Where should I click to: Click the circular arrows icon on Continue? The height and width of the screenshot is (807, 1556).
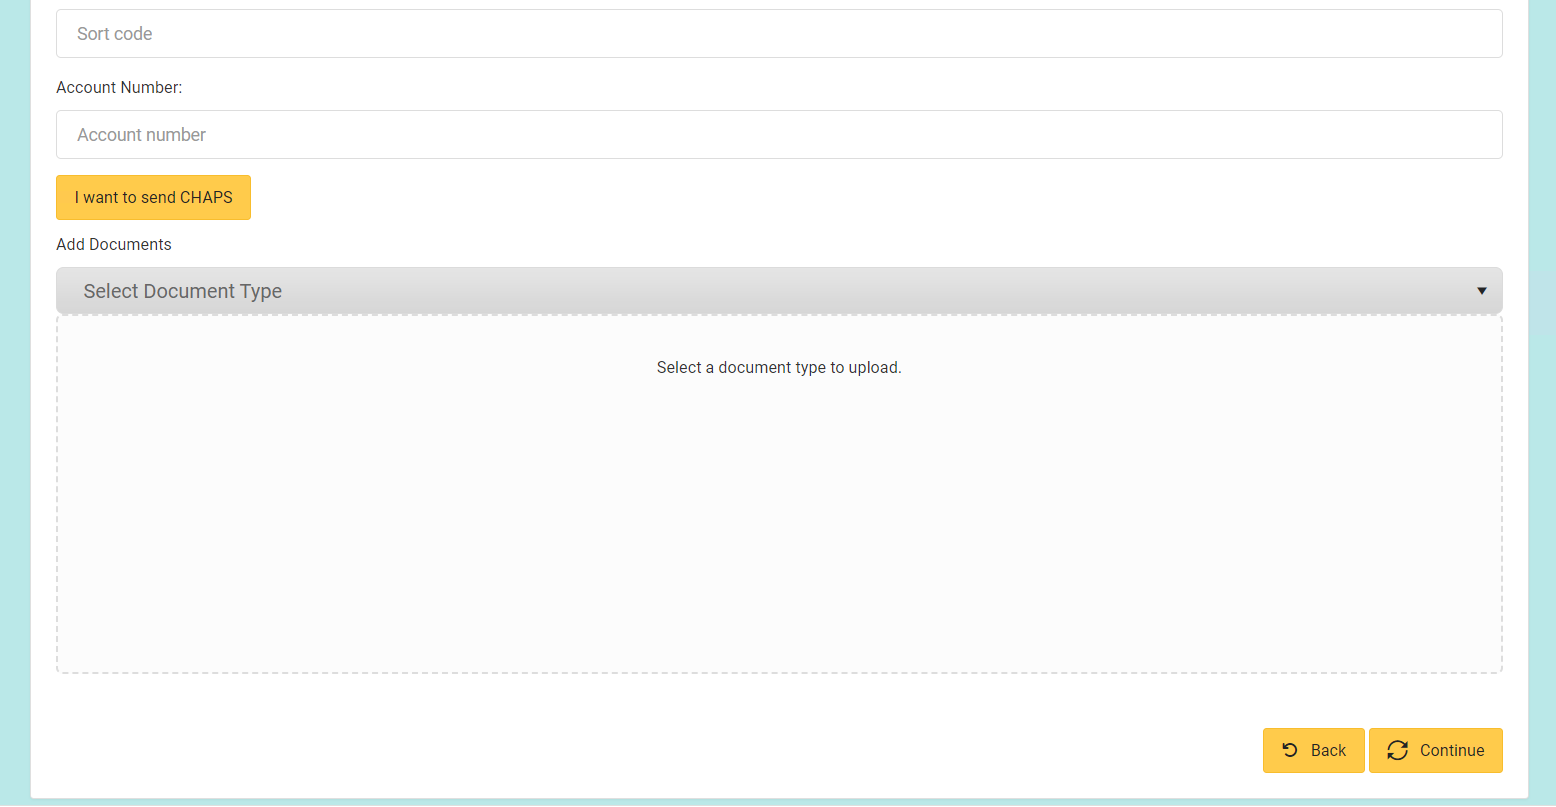(x=1397, y=750)
